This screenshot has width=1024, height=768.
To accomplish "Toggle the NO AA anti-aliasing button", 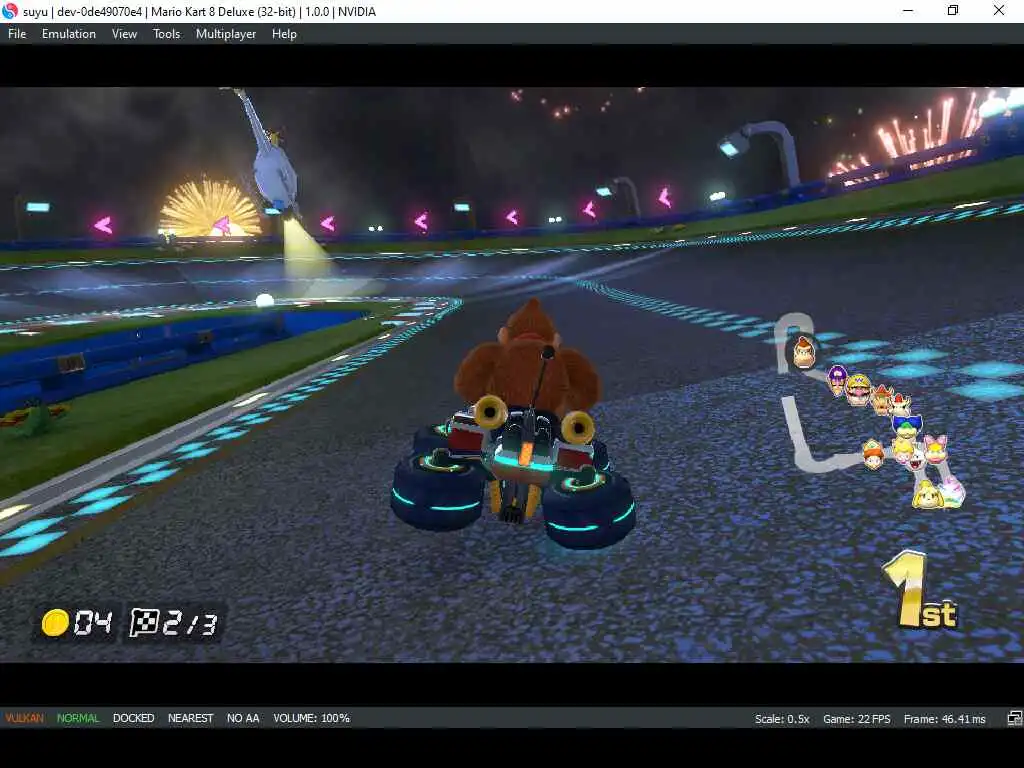I will click(x=243, y=718).
